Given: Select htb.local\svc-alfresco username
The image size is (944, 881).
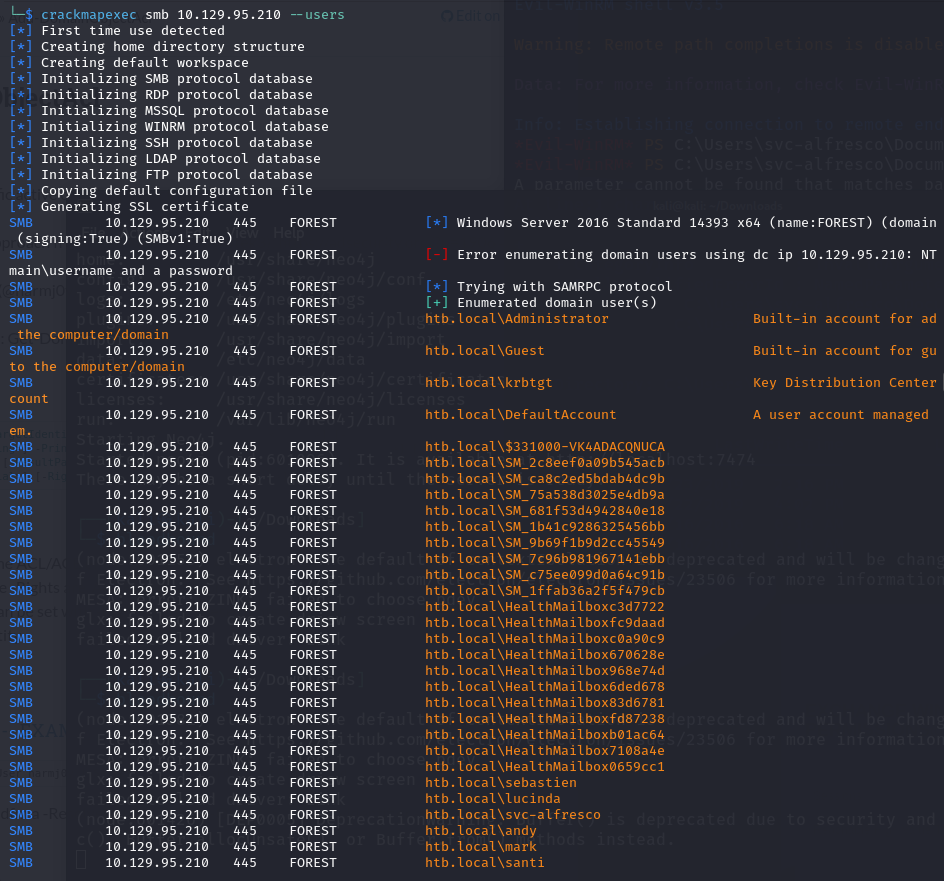Looking at the screenshot, I should (x=512, y=815).
